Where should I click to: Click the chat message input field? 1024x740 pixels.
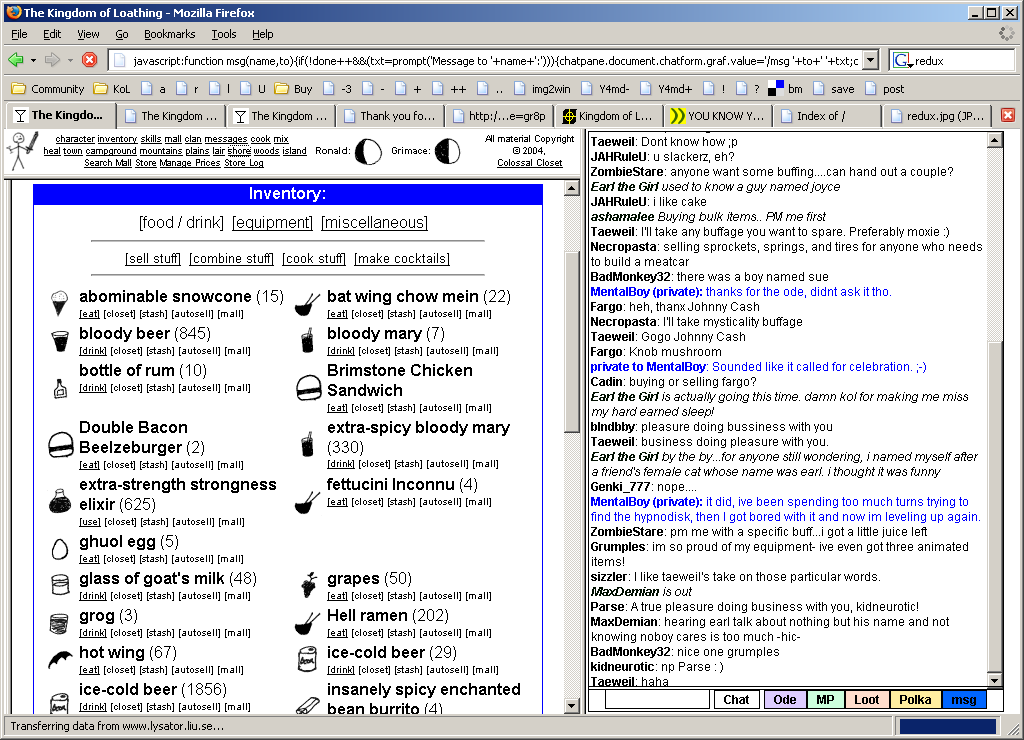coord(657,700)
